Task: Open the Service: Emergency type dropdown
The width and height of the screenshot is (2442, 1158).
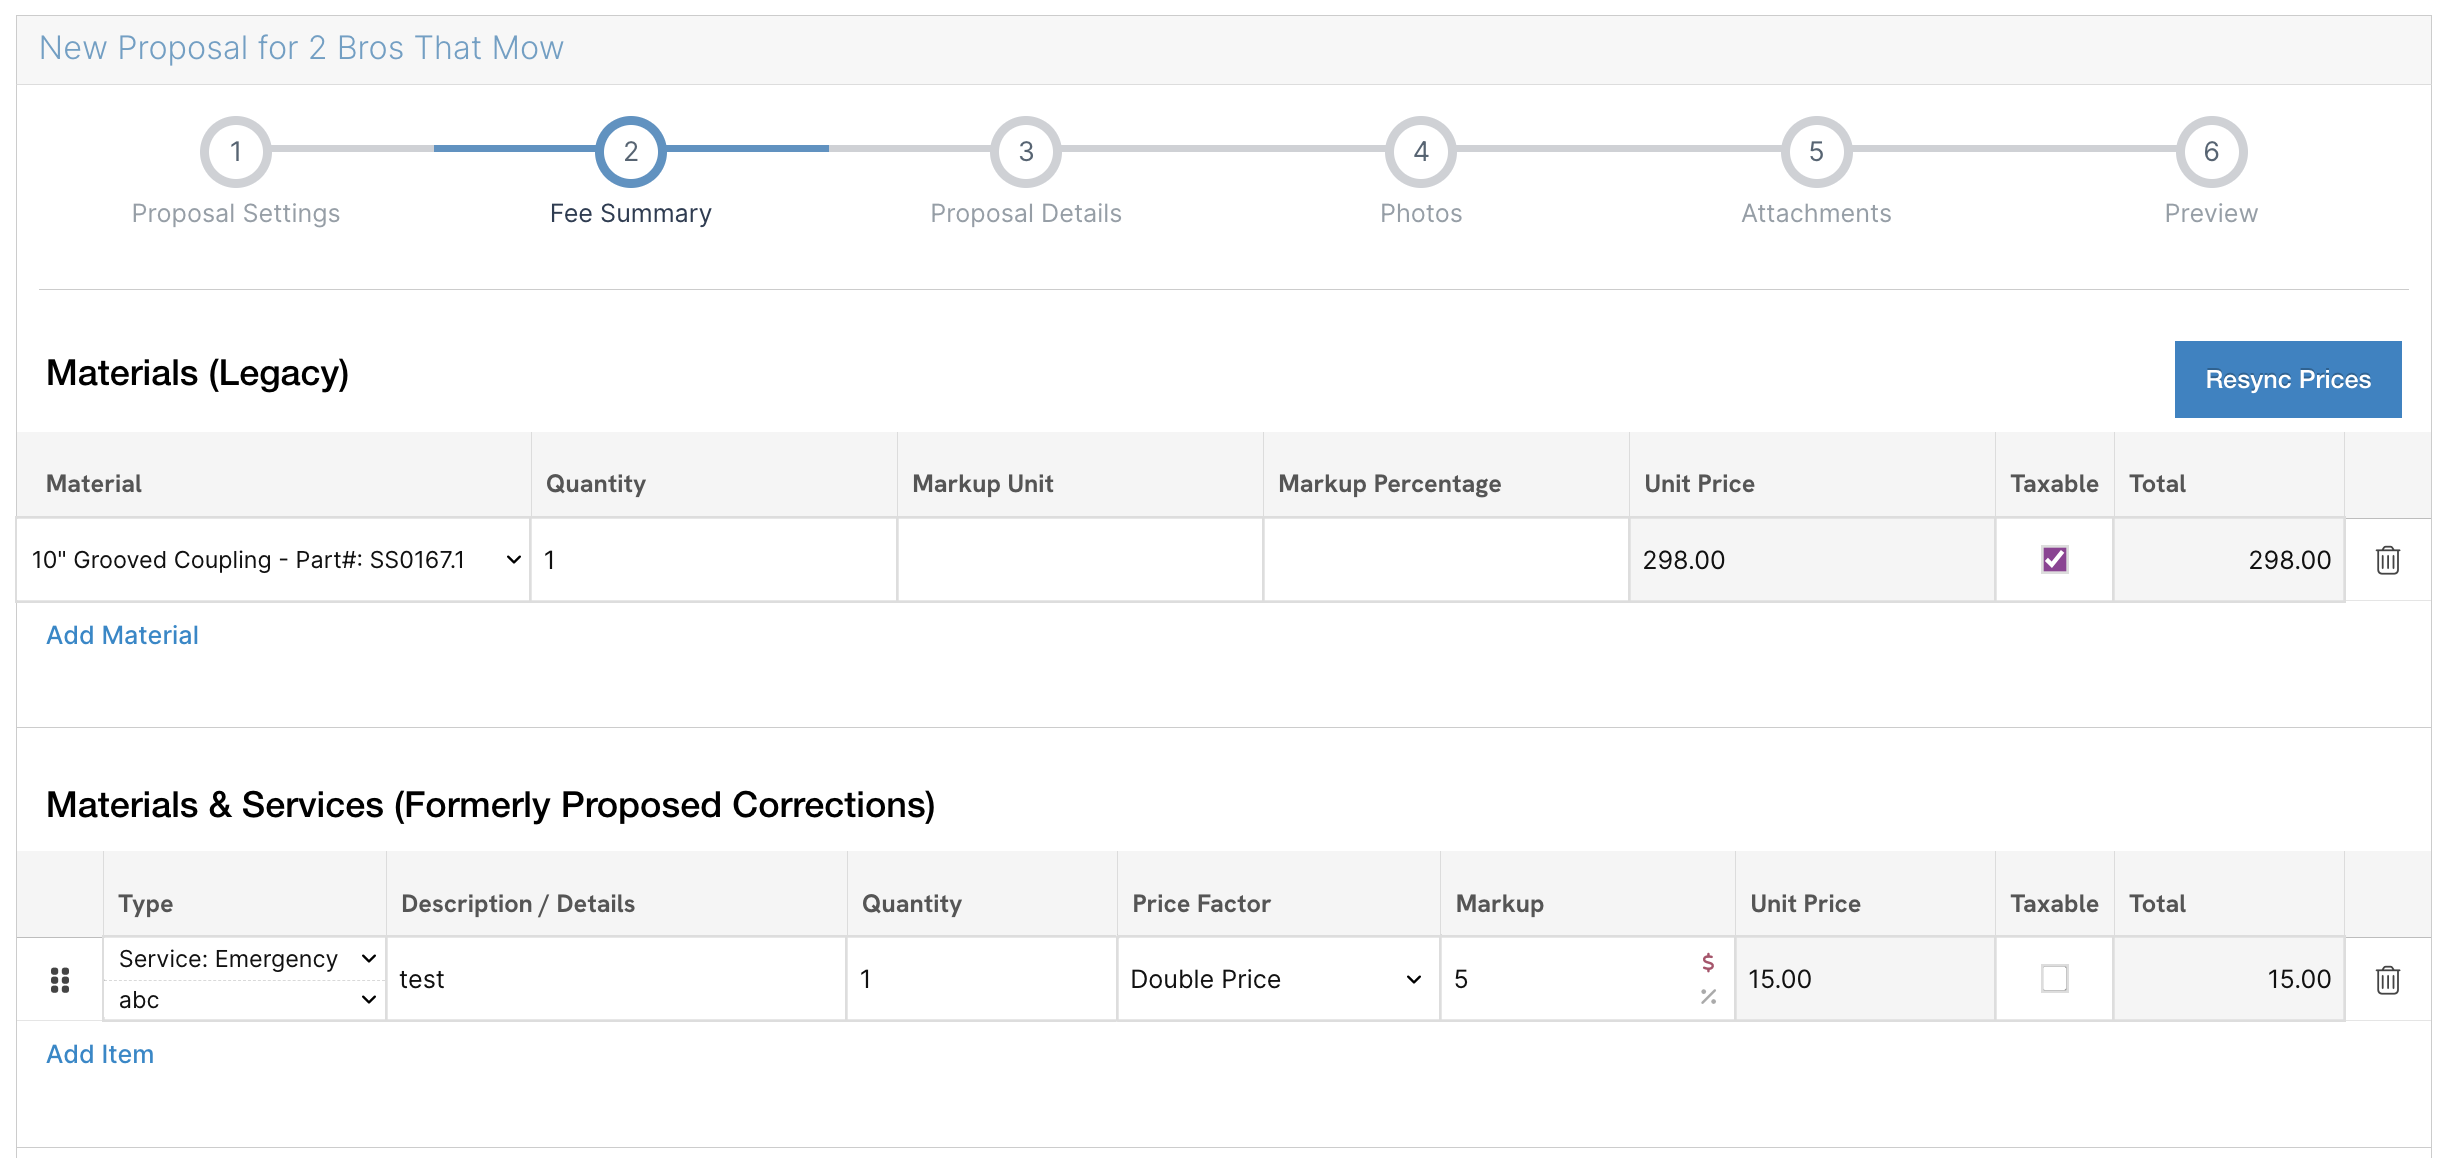Action: (x=245, y=959)
